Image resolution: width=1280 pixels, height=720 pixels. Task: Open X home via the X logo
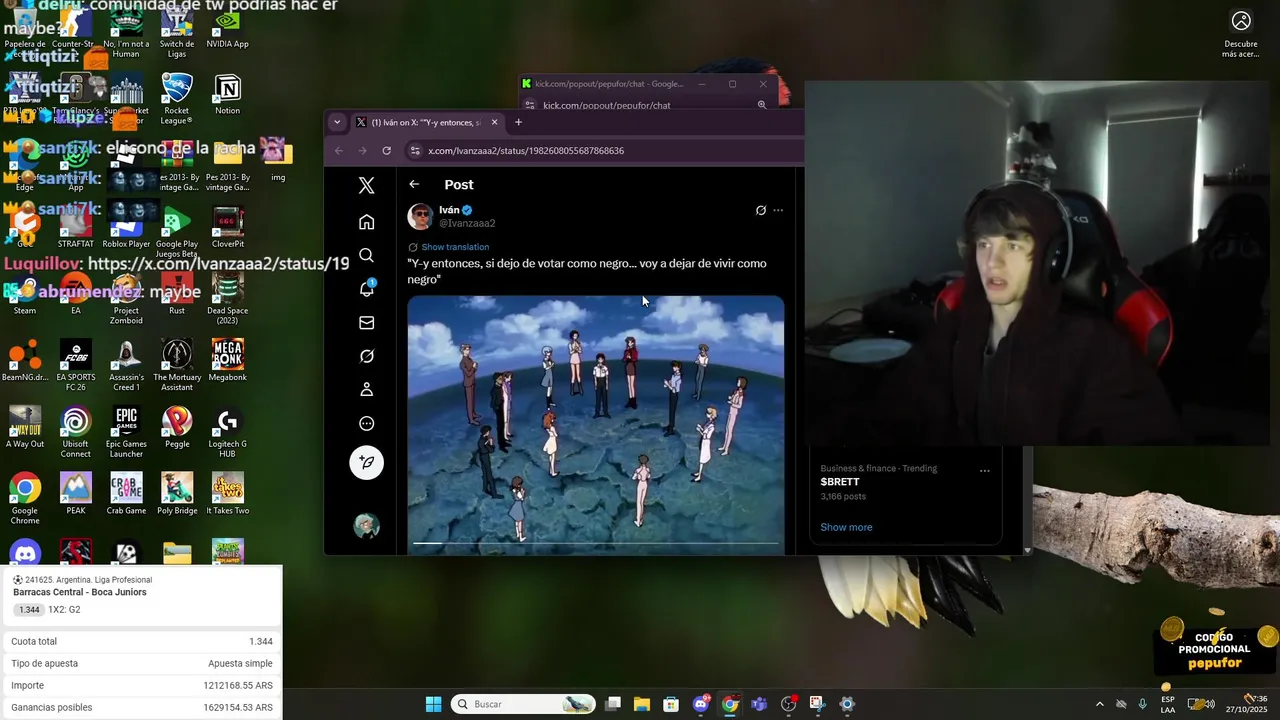(x=366, y=186)
